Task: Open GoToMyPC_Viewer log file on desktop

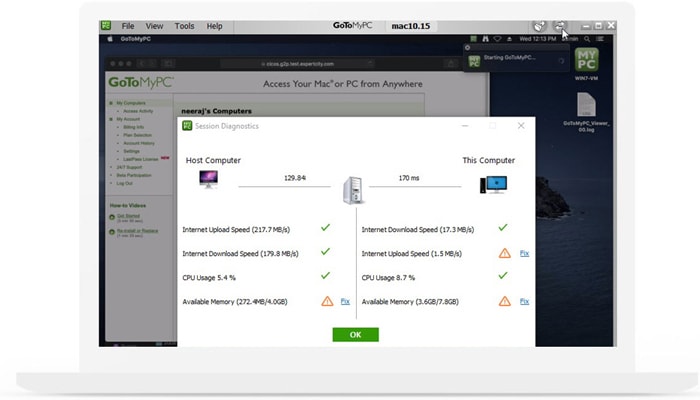Action: tap(586, 108)
